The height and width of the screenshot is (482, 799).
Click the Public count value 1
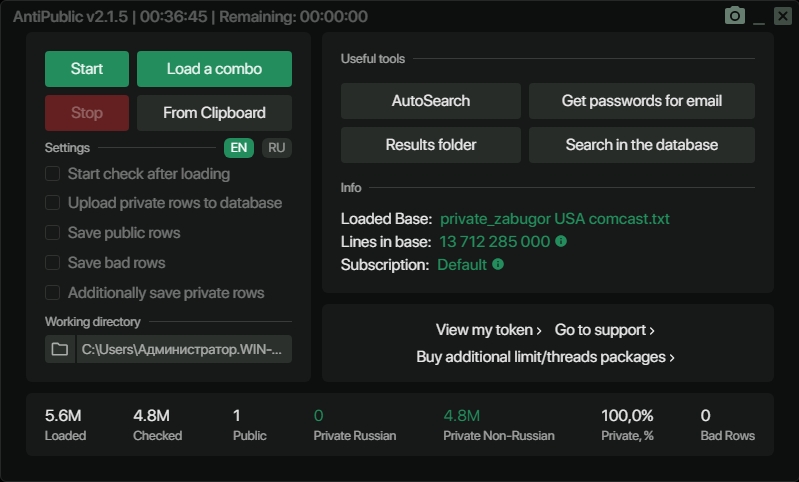[236, 416]
